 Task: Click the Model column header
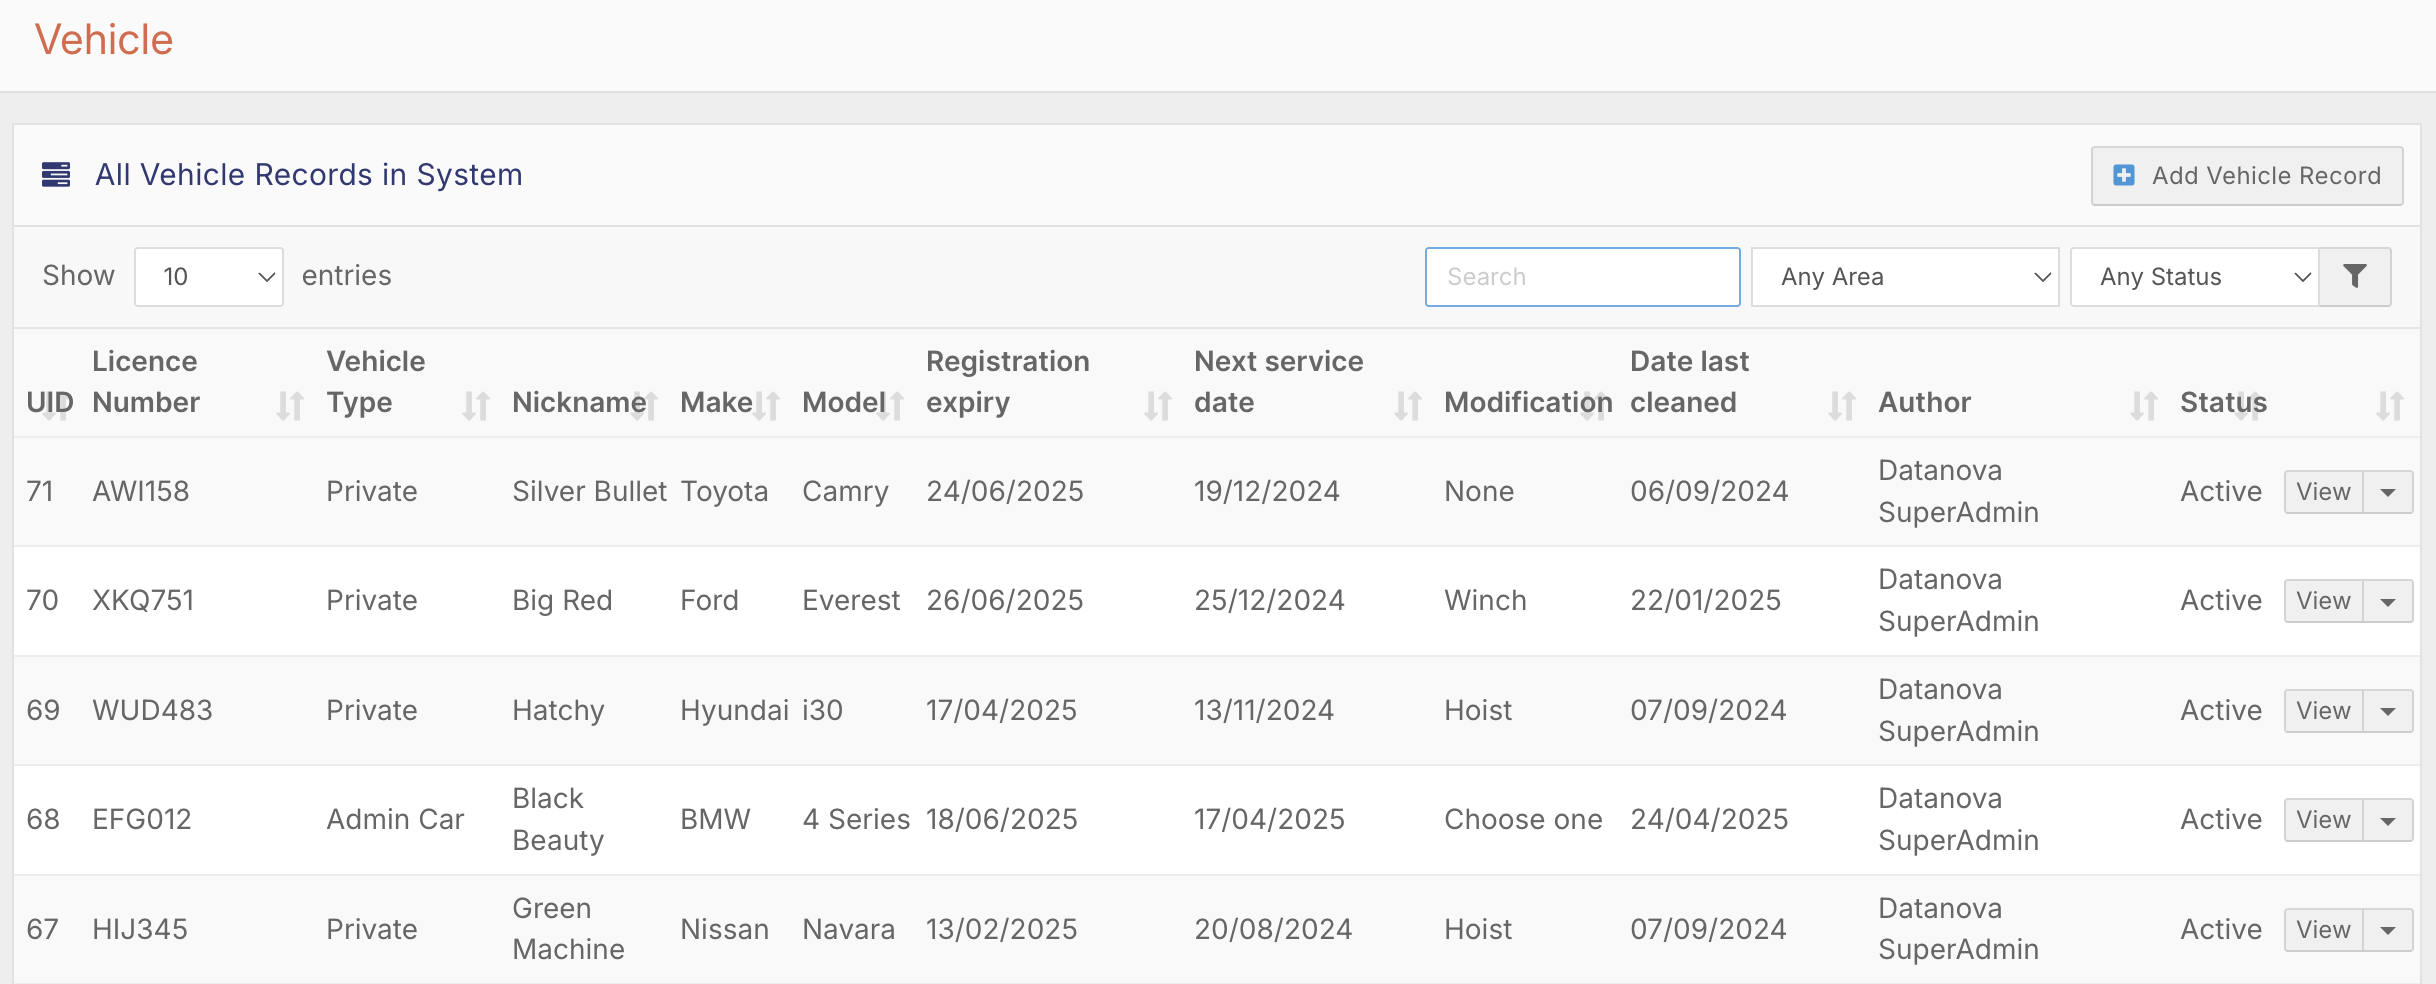pos(844,402)
